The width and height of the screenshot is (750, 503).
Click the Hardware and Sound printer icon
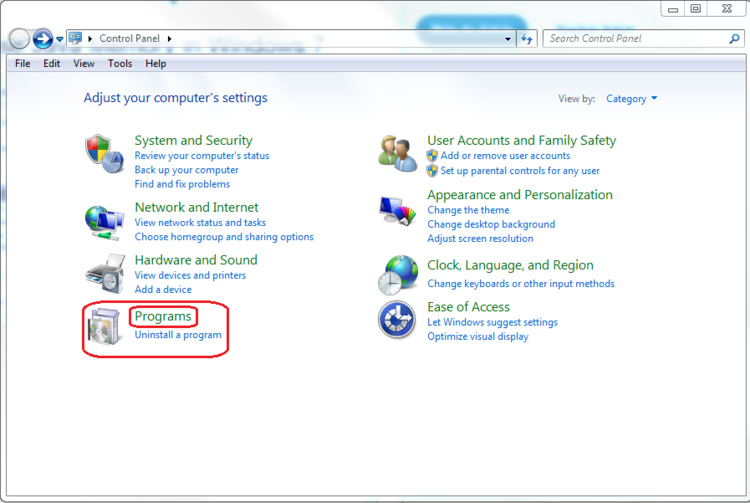(103, 273)
